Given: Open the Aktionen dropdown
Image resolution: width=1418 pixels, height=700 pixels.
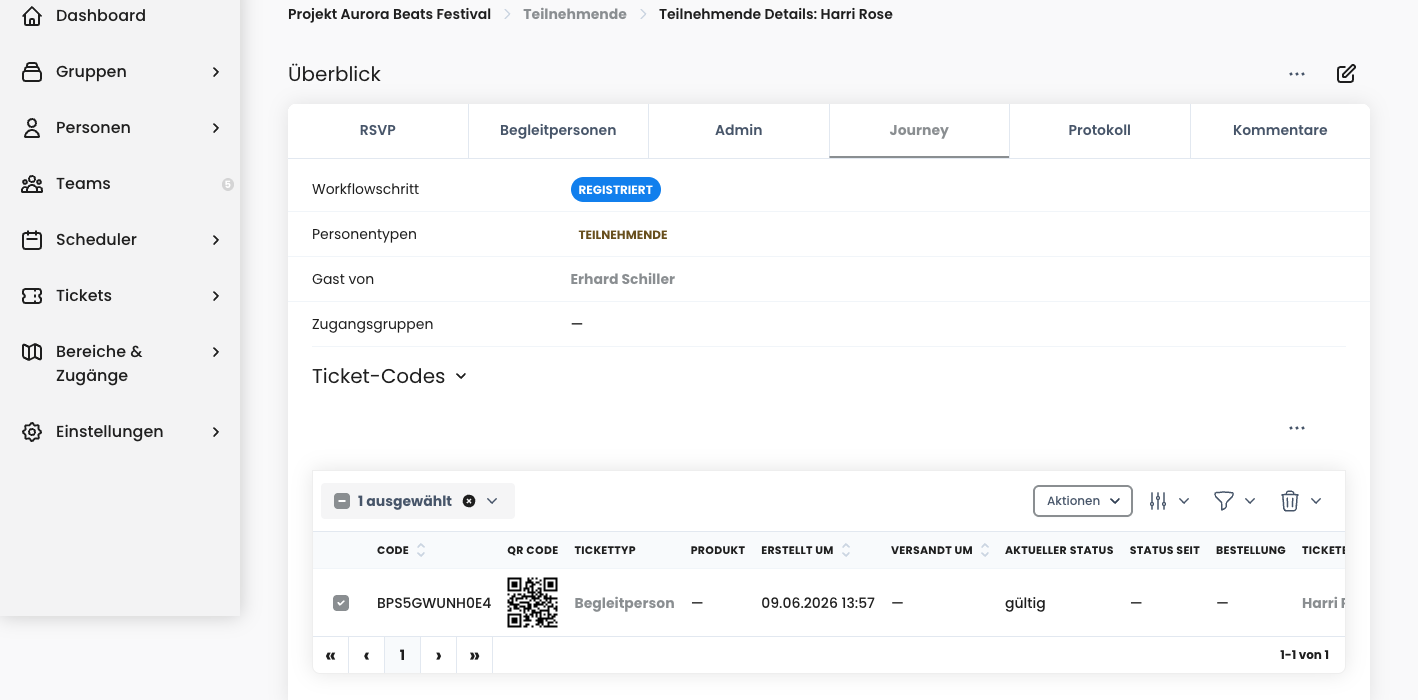Looking at the screenshot, I should pyautogui.click(x=1083, y=501).
